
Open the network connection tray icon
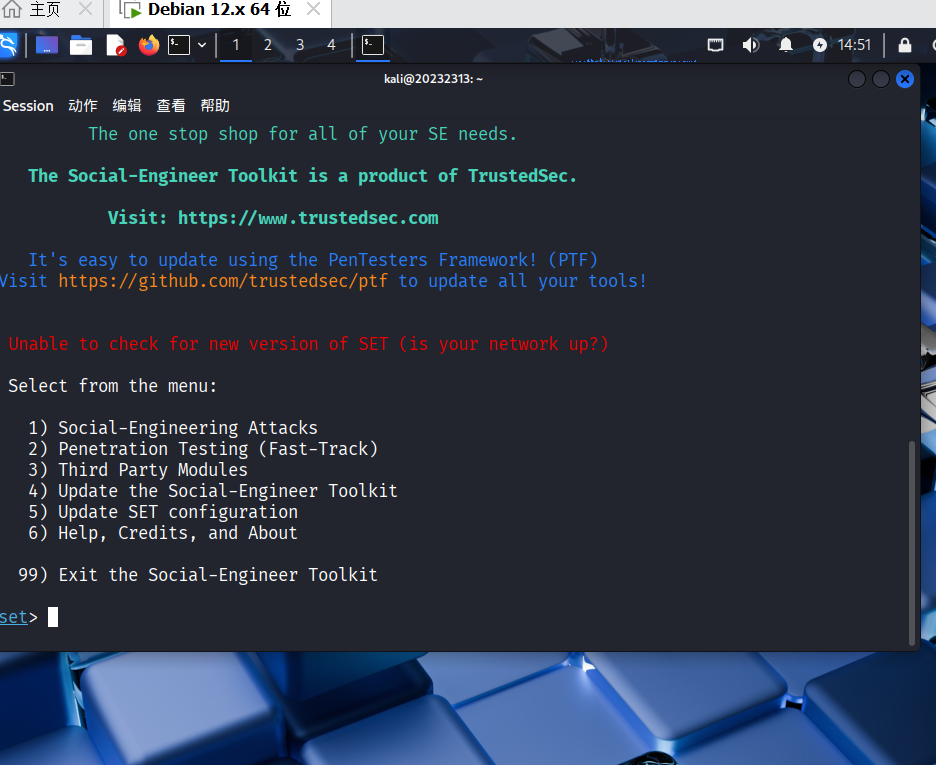(715, 45)
